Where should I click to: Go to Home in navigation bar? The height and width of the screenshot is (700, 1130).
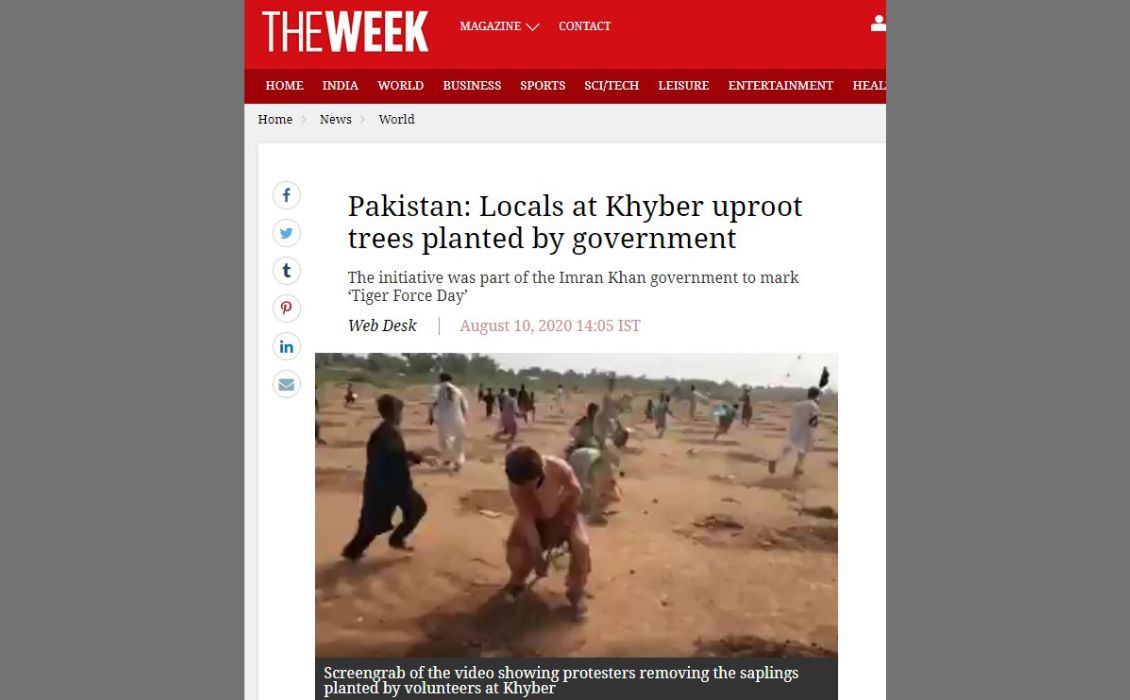click(x=284, y=86)
